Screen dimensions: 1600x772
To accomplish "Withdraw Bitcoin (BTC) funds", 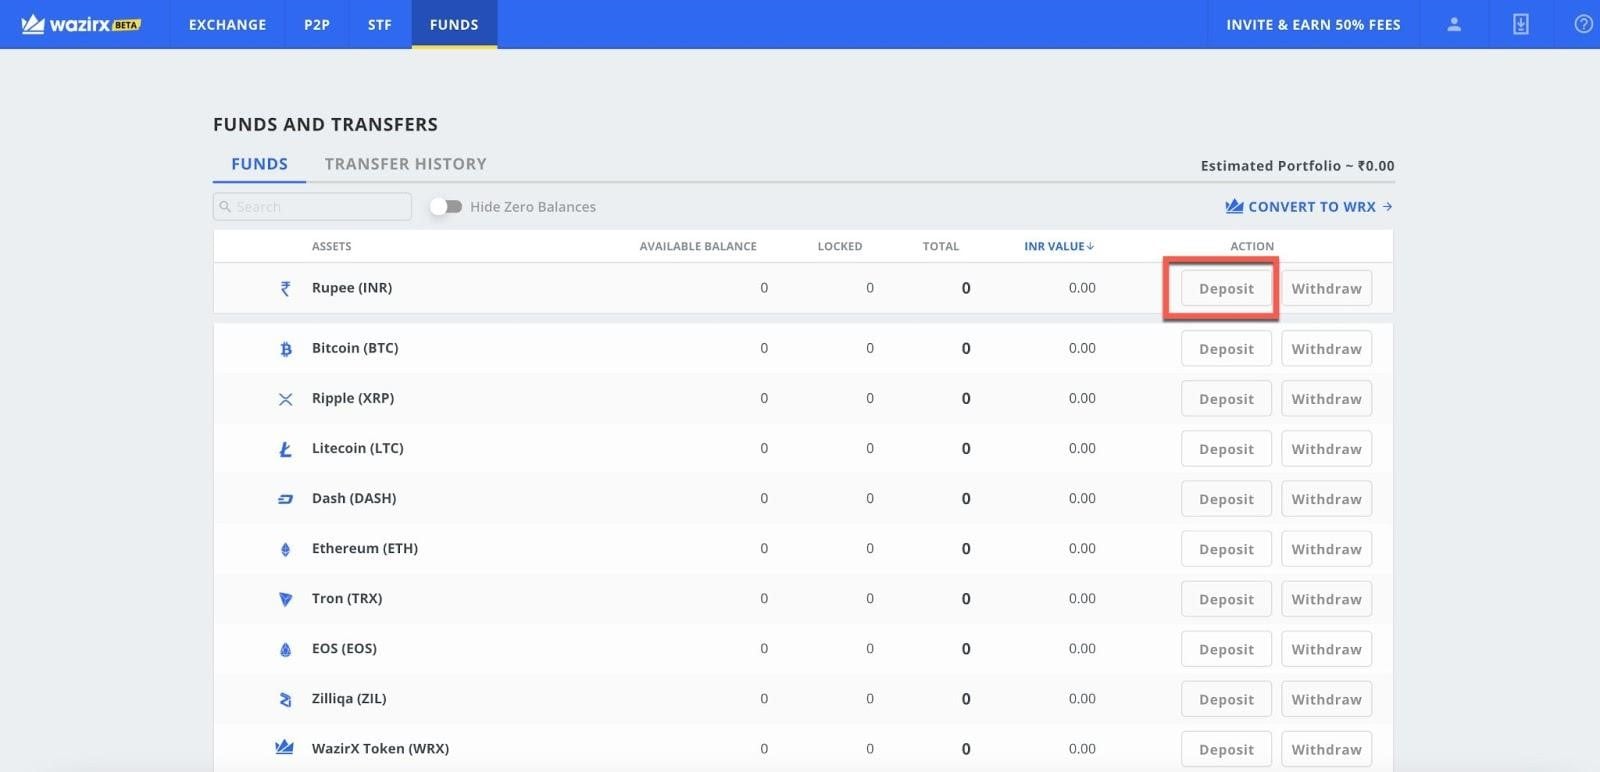I will click(1326, 349).
